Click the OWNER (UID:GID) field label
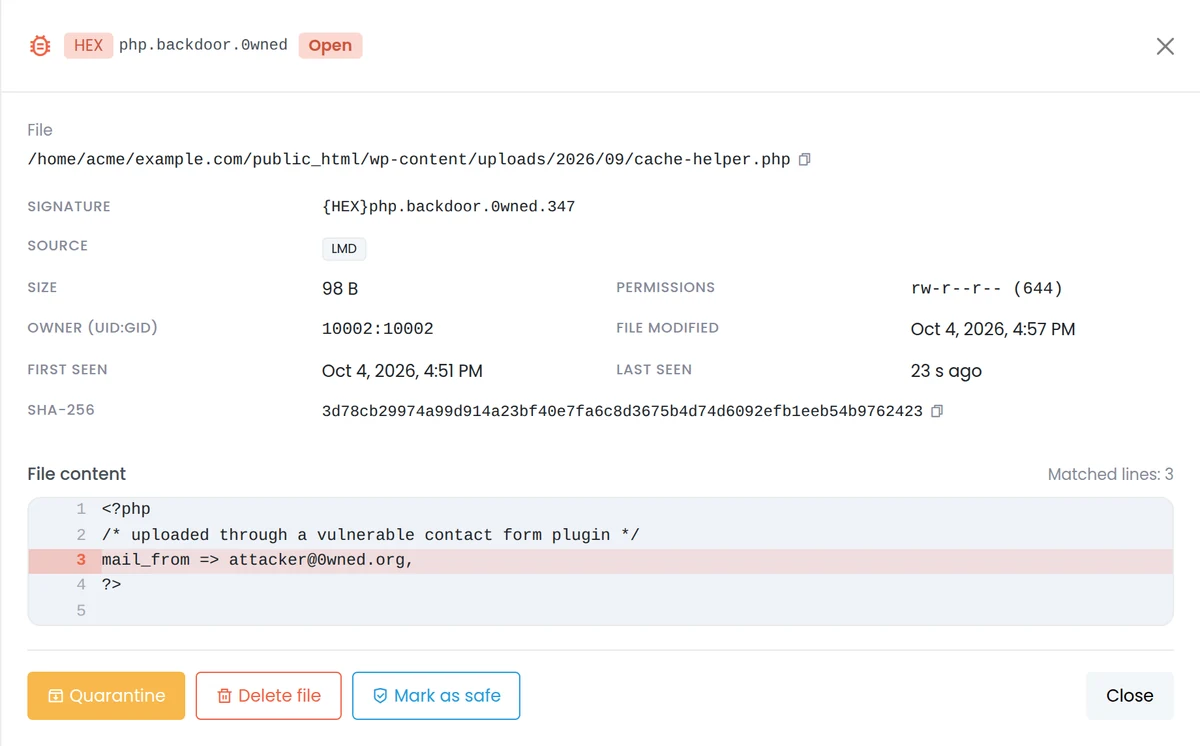Viewport: 1200px width, 746px height. [x=93, y=328]
